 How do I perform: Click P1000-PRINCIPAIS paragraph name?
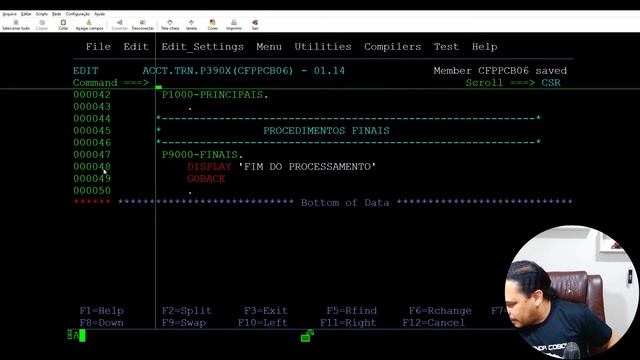point(212,95)
